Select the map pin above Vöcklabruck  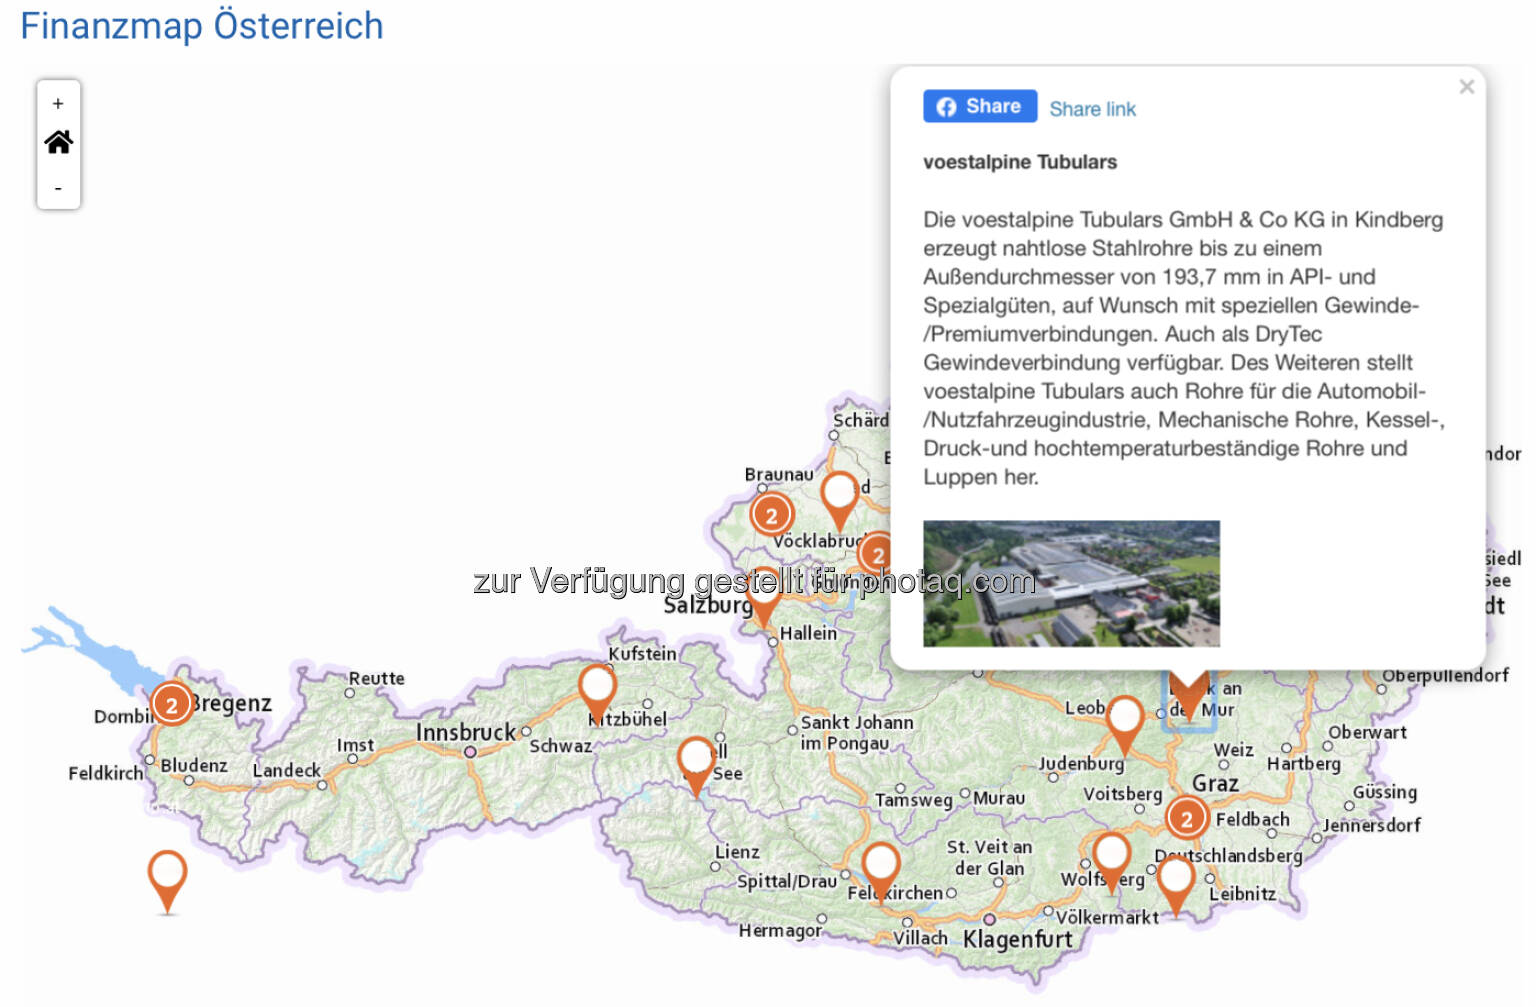click(839, 494)
